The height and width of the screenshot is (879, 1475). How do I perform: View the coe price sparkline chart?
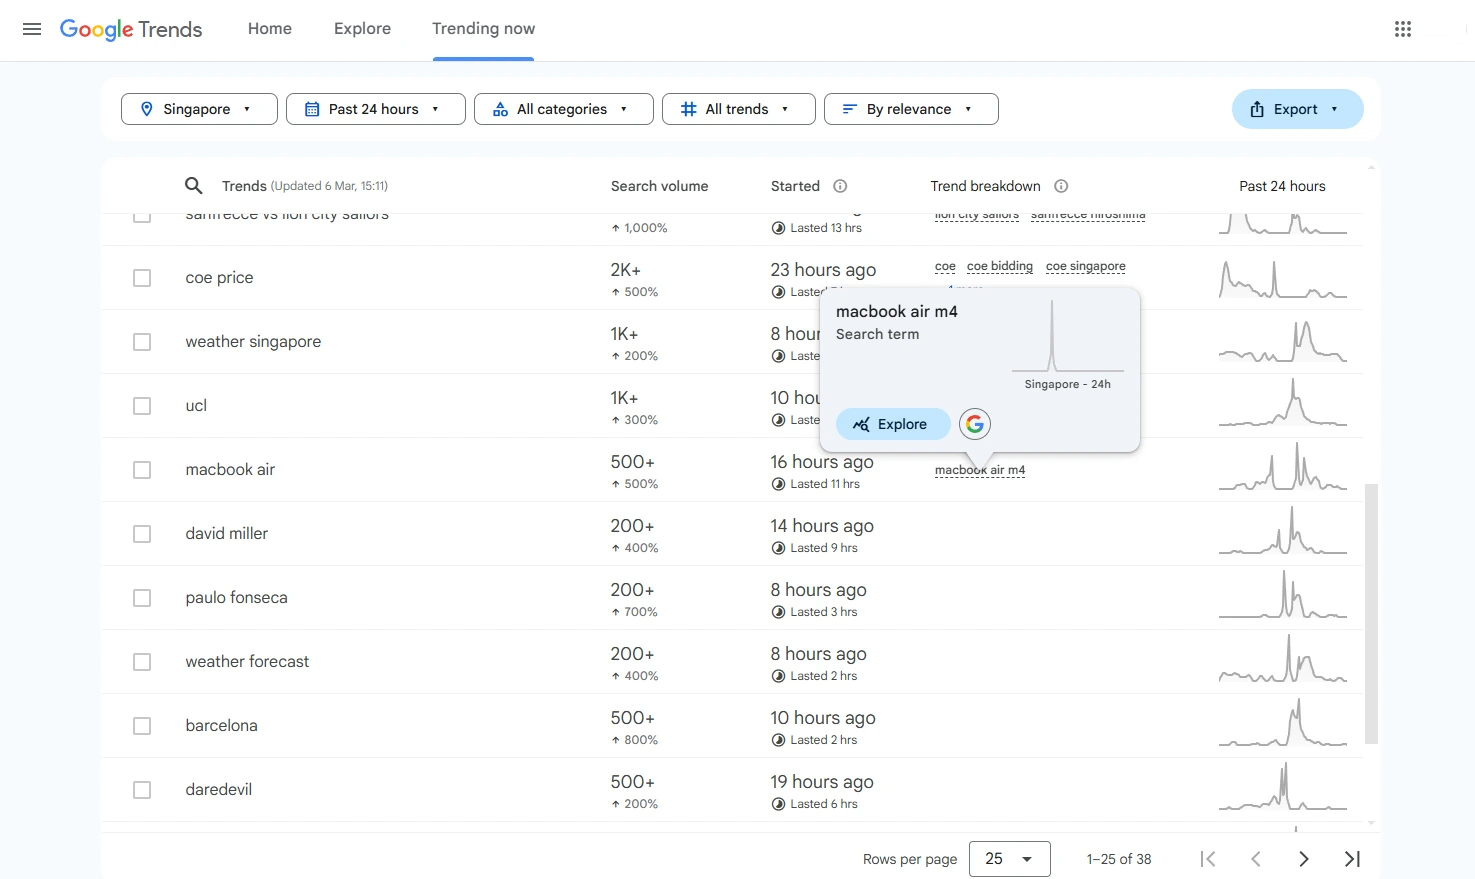[1283, 278]
